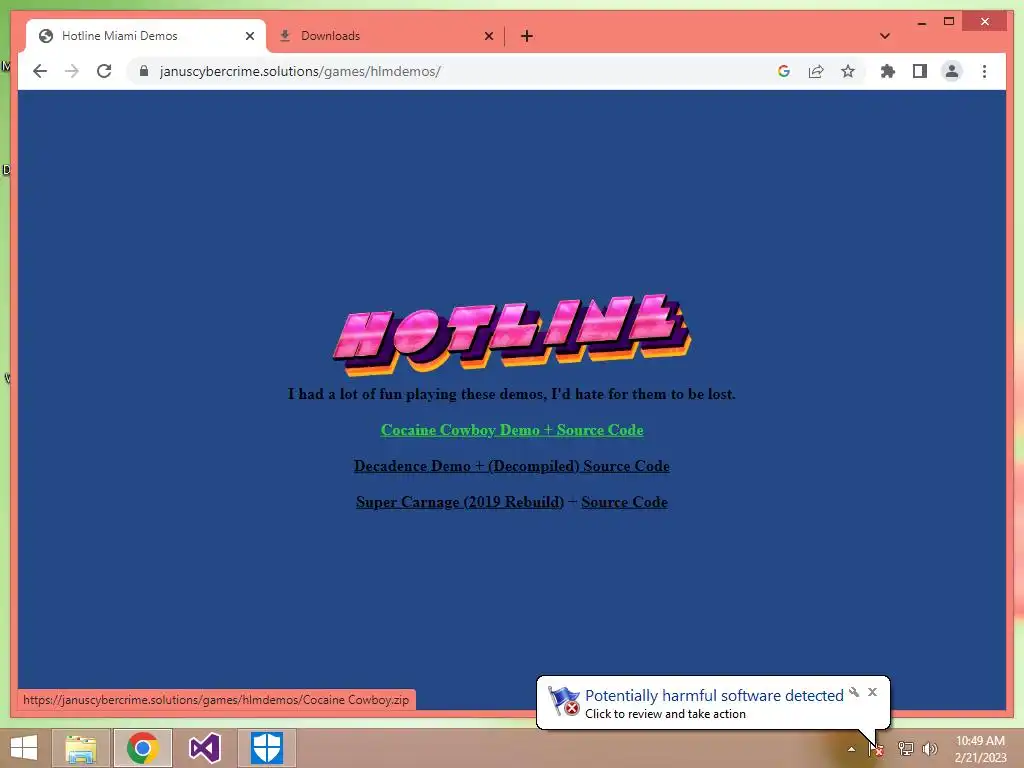The height and width of the screenshot is (768, 1024).
Task: Expand the tab search chevron
Action: pos(885,36)
